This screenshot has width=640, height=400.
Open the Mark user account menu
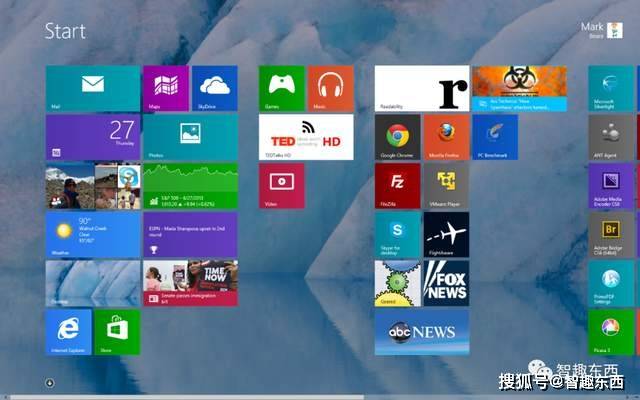coord(602,31)
